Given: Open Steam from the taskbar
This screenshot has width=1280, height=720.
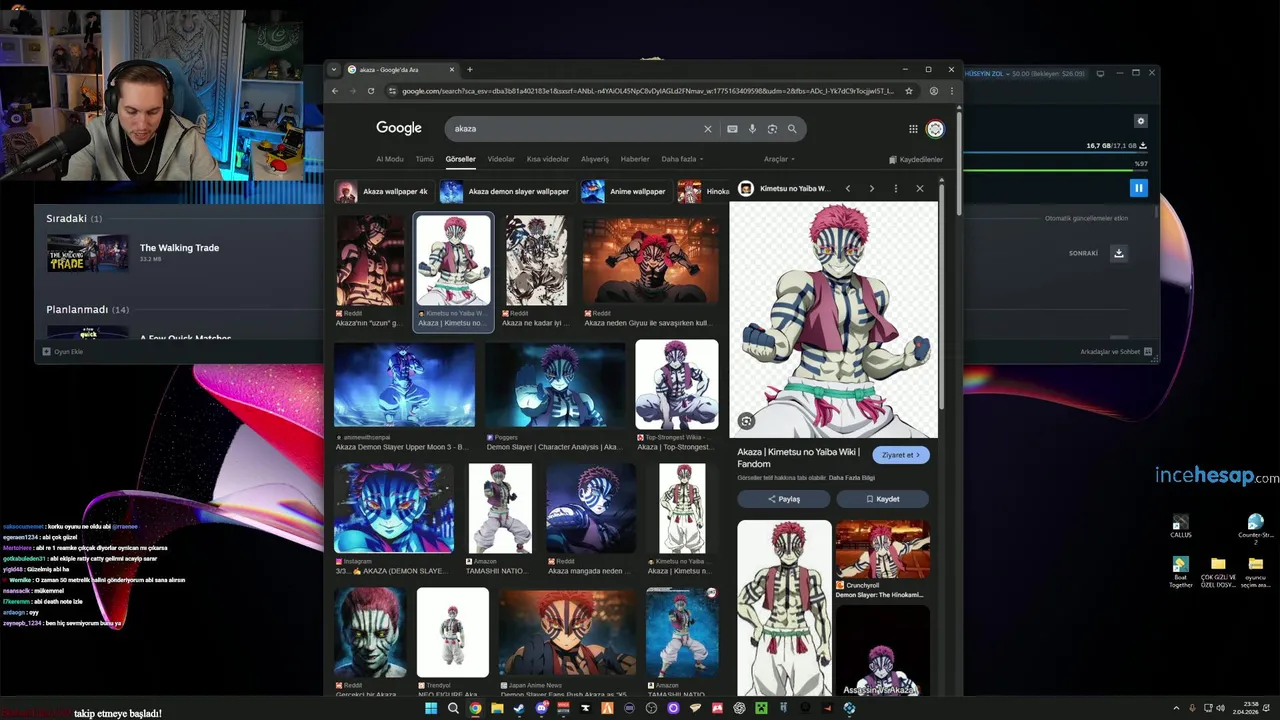Looking at the screenshot, I should tap(519, 708).
